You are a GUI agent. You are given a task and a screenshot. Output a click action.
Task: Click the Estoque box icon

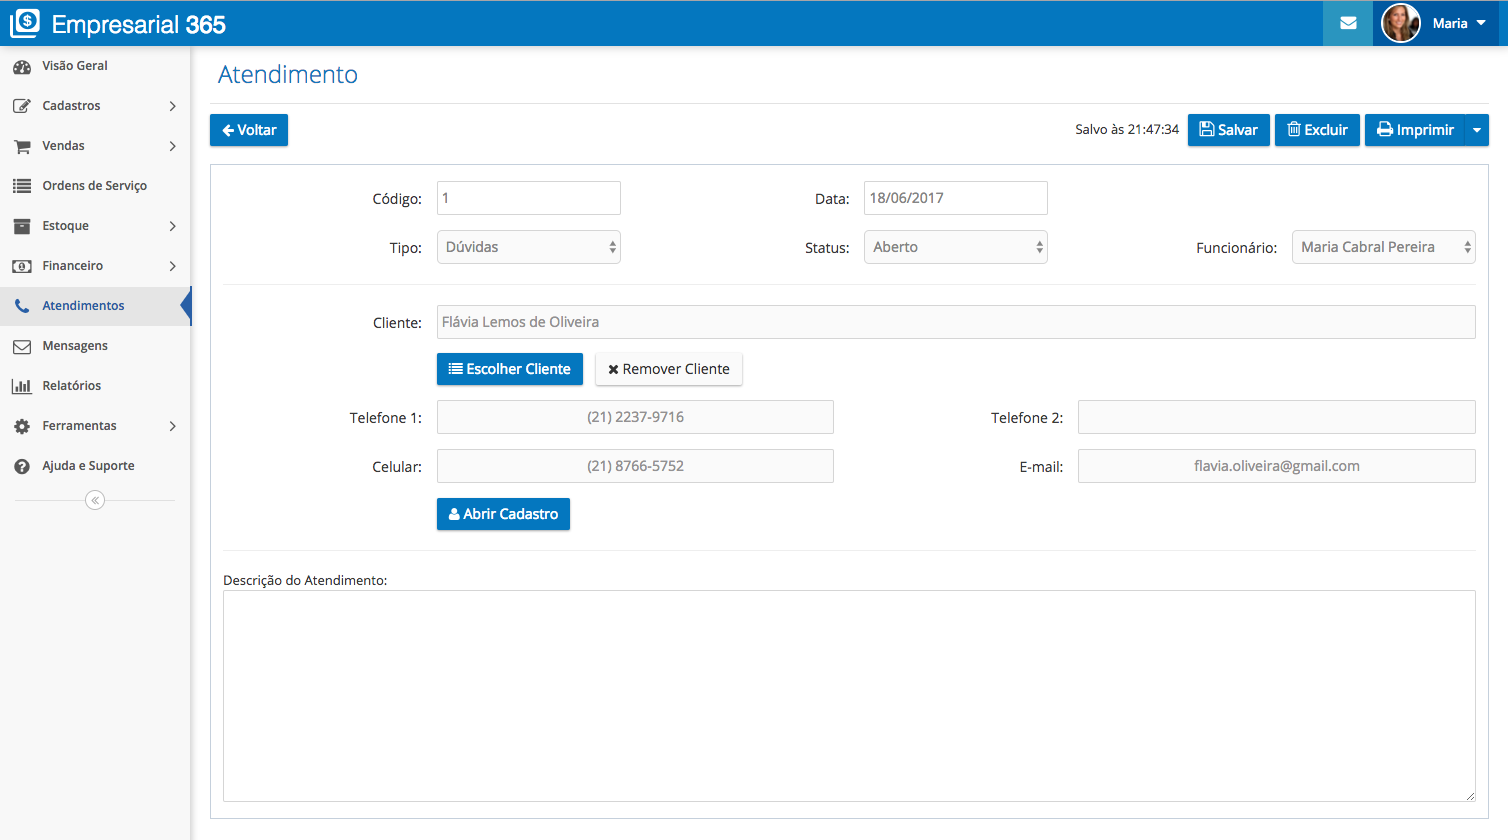22,226
